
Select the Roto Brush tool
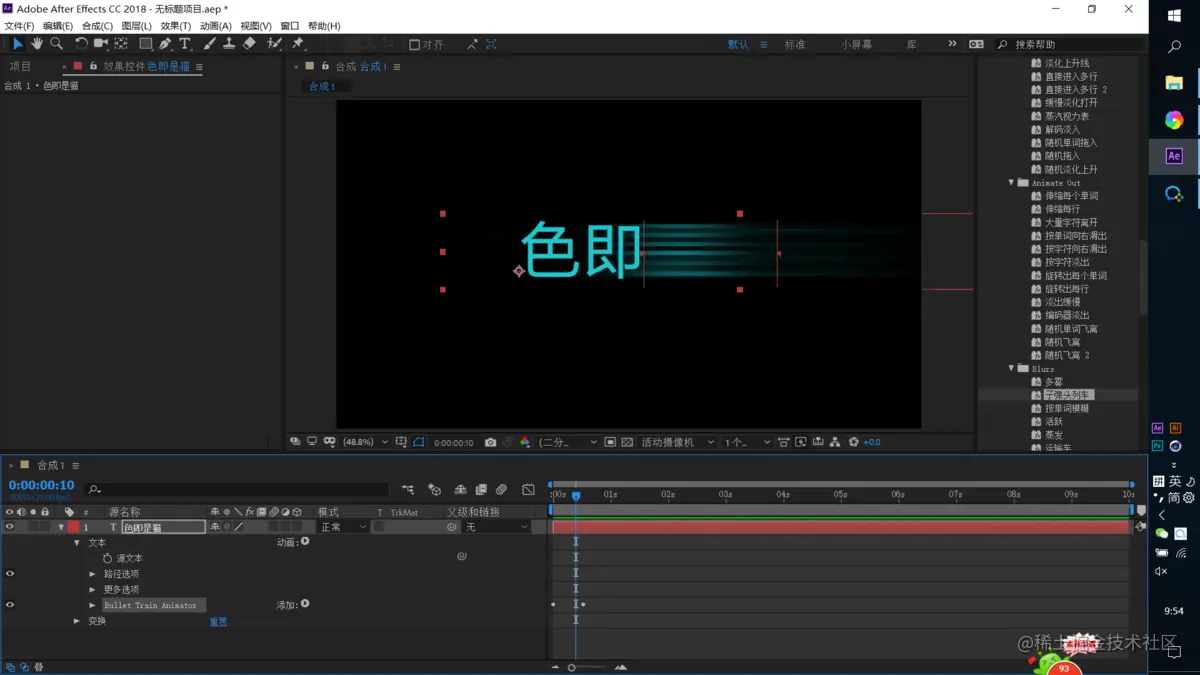(x=274, y=44)
